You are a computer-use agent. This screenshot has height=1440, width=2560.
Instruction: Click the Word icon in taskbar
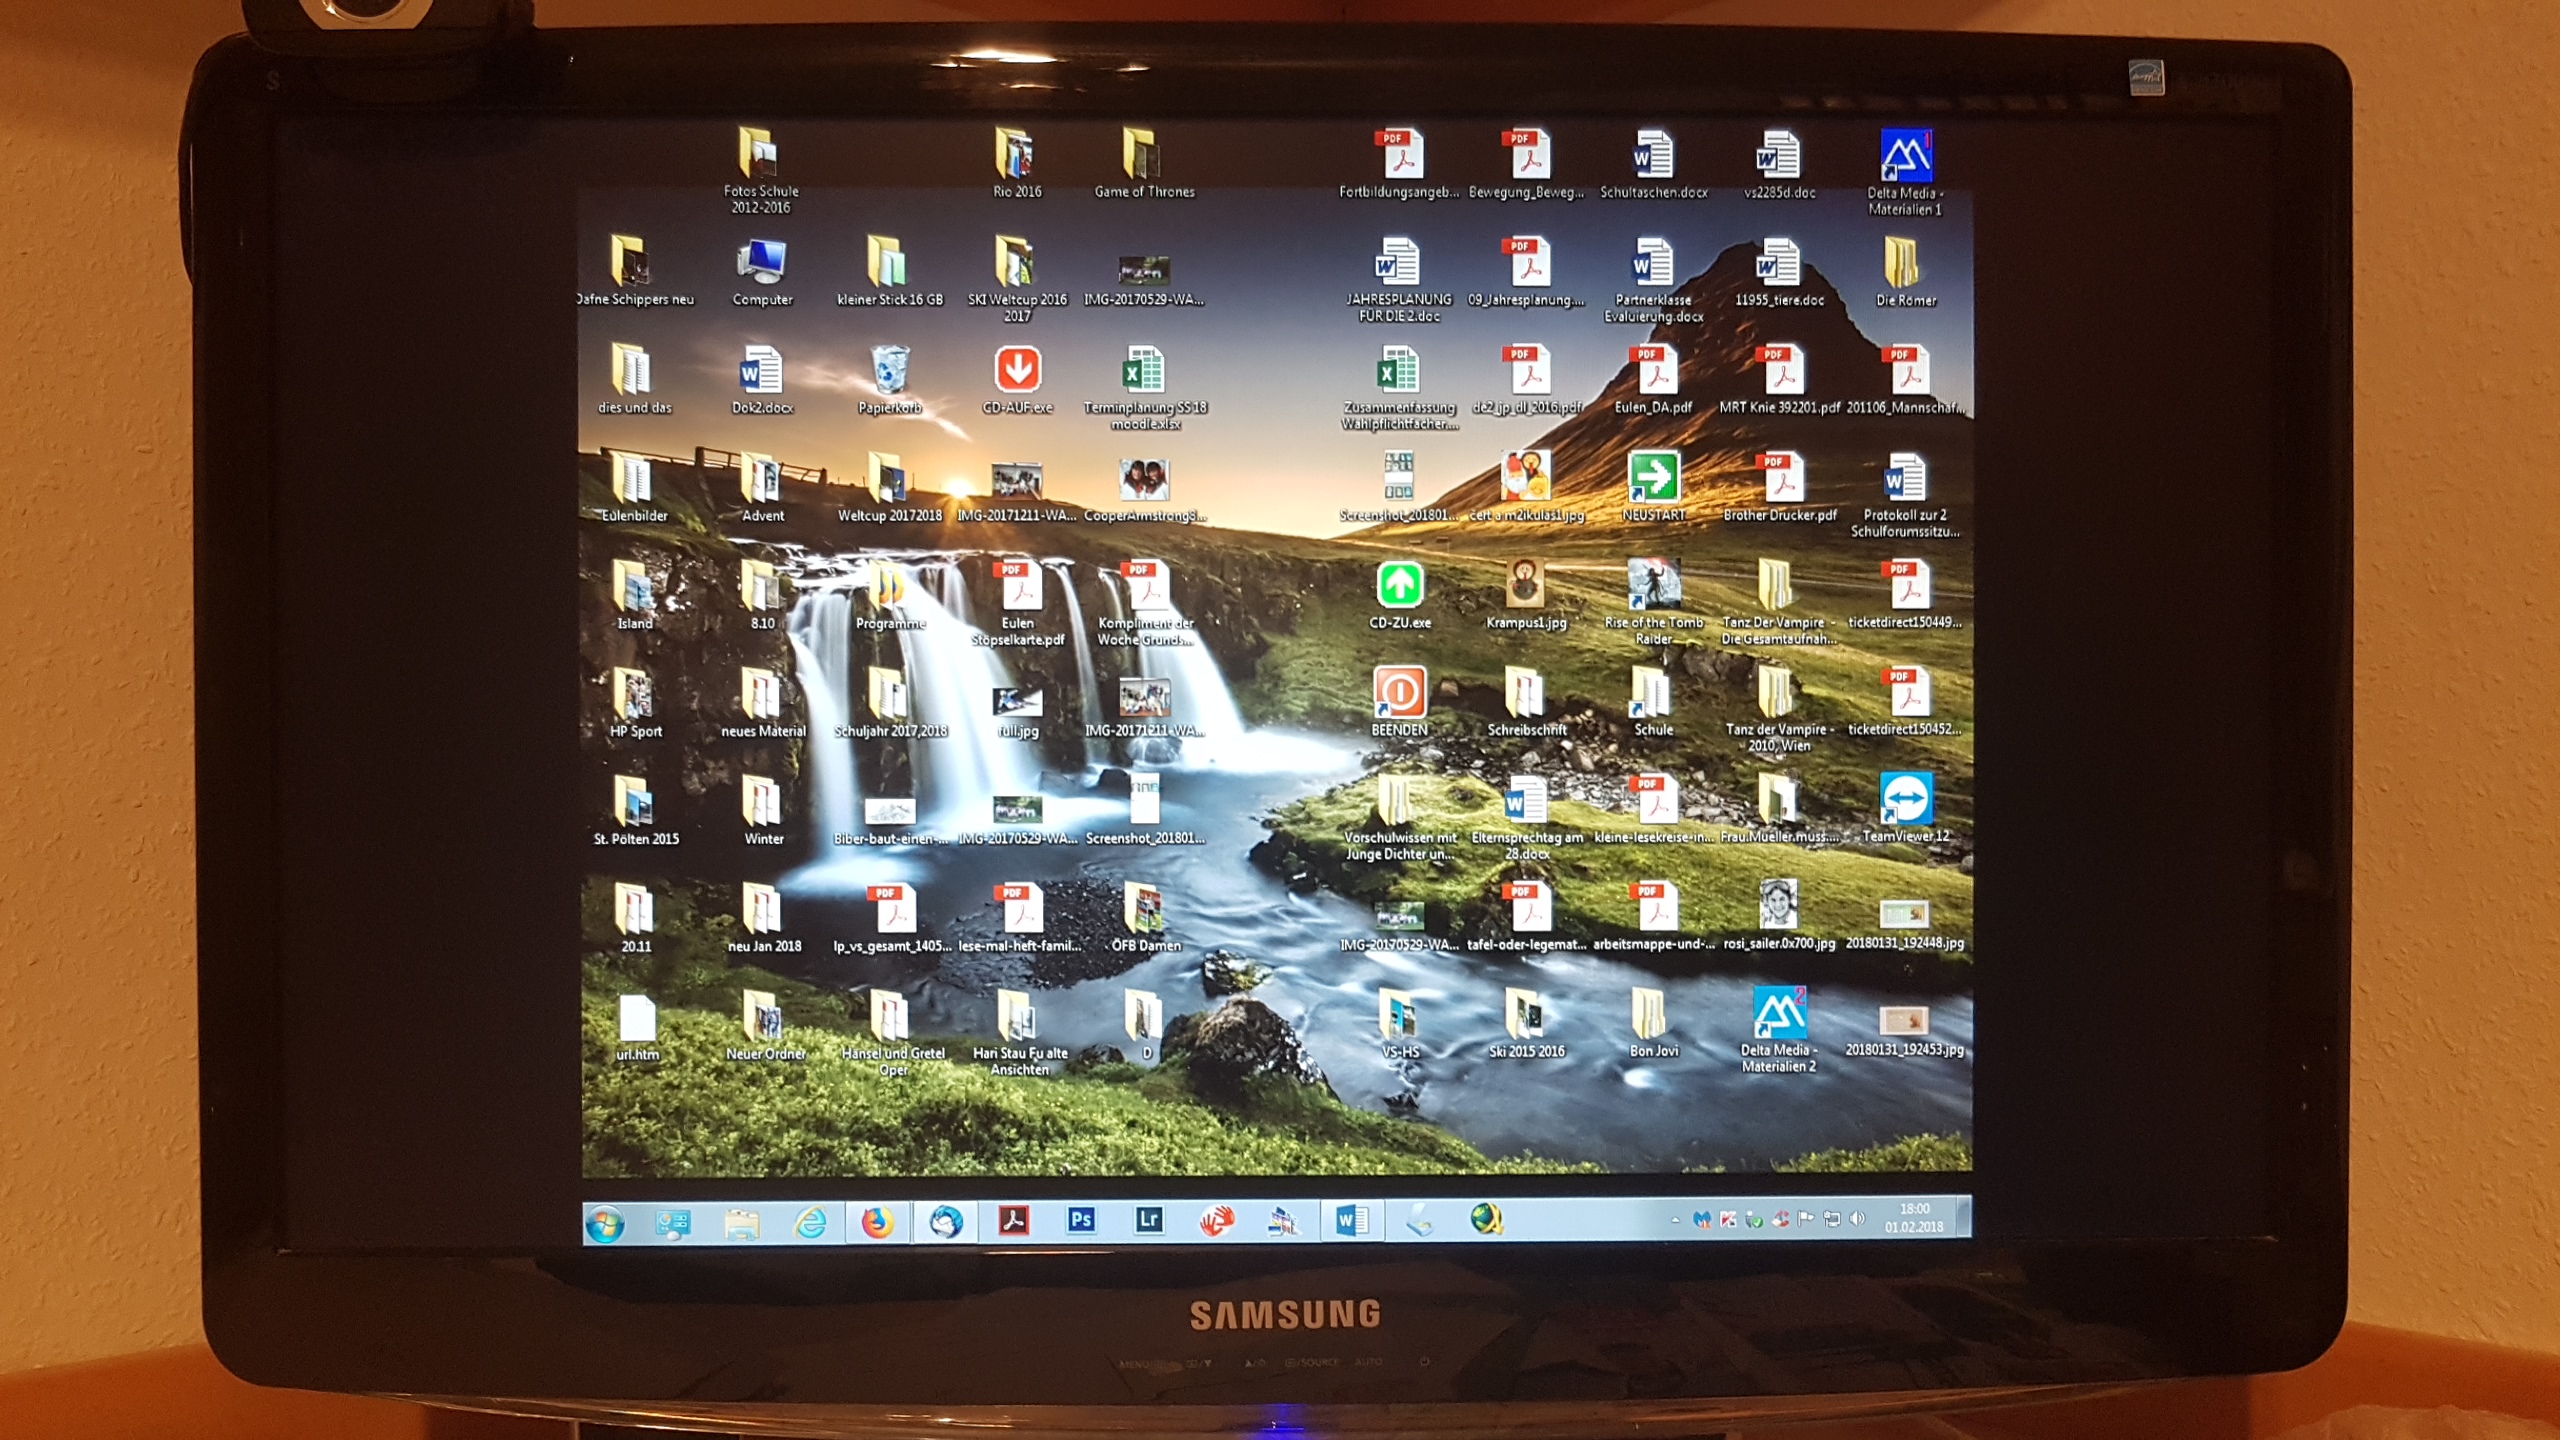tap(1351, 1220)
